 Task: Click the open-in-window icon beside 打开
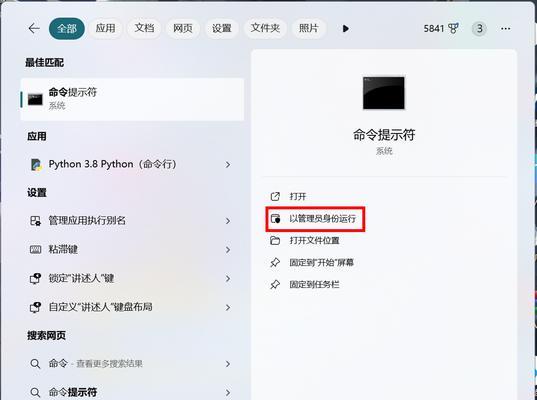pos(275,197)
